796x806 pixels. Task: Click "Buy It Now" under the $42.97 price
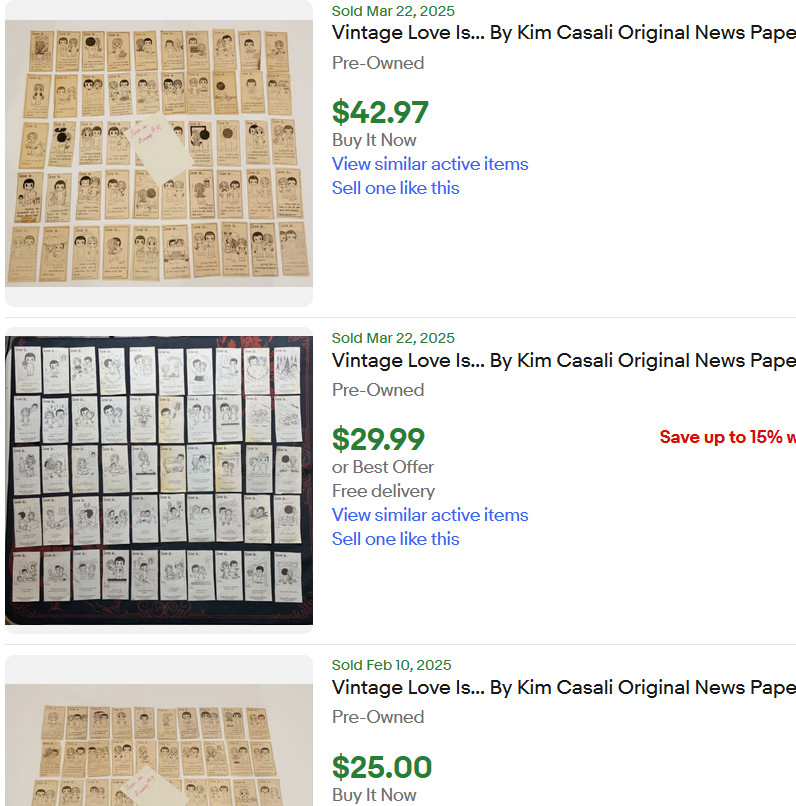pyautogui.click(x=374, y=140)
